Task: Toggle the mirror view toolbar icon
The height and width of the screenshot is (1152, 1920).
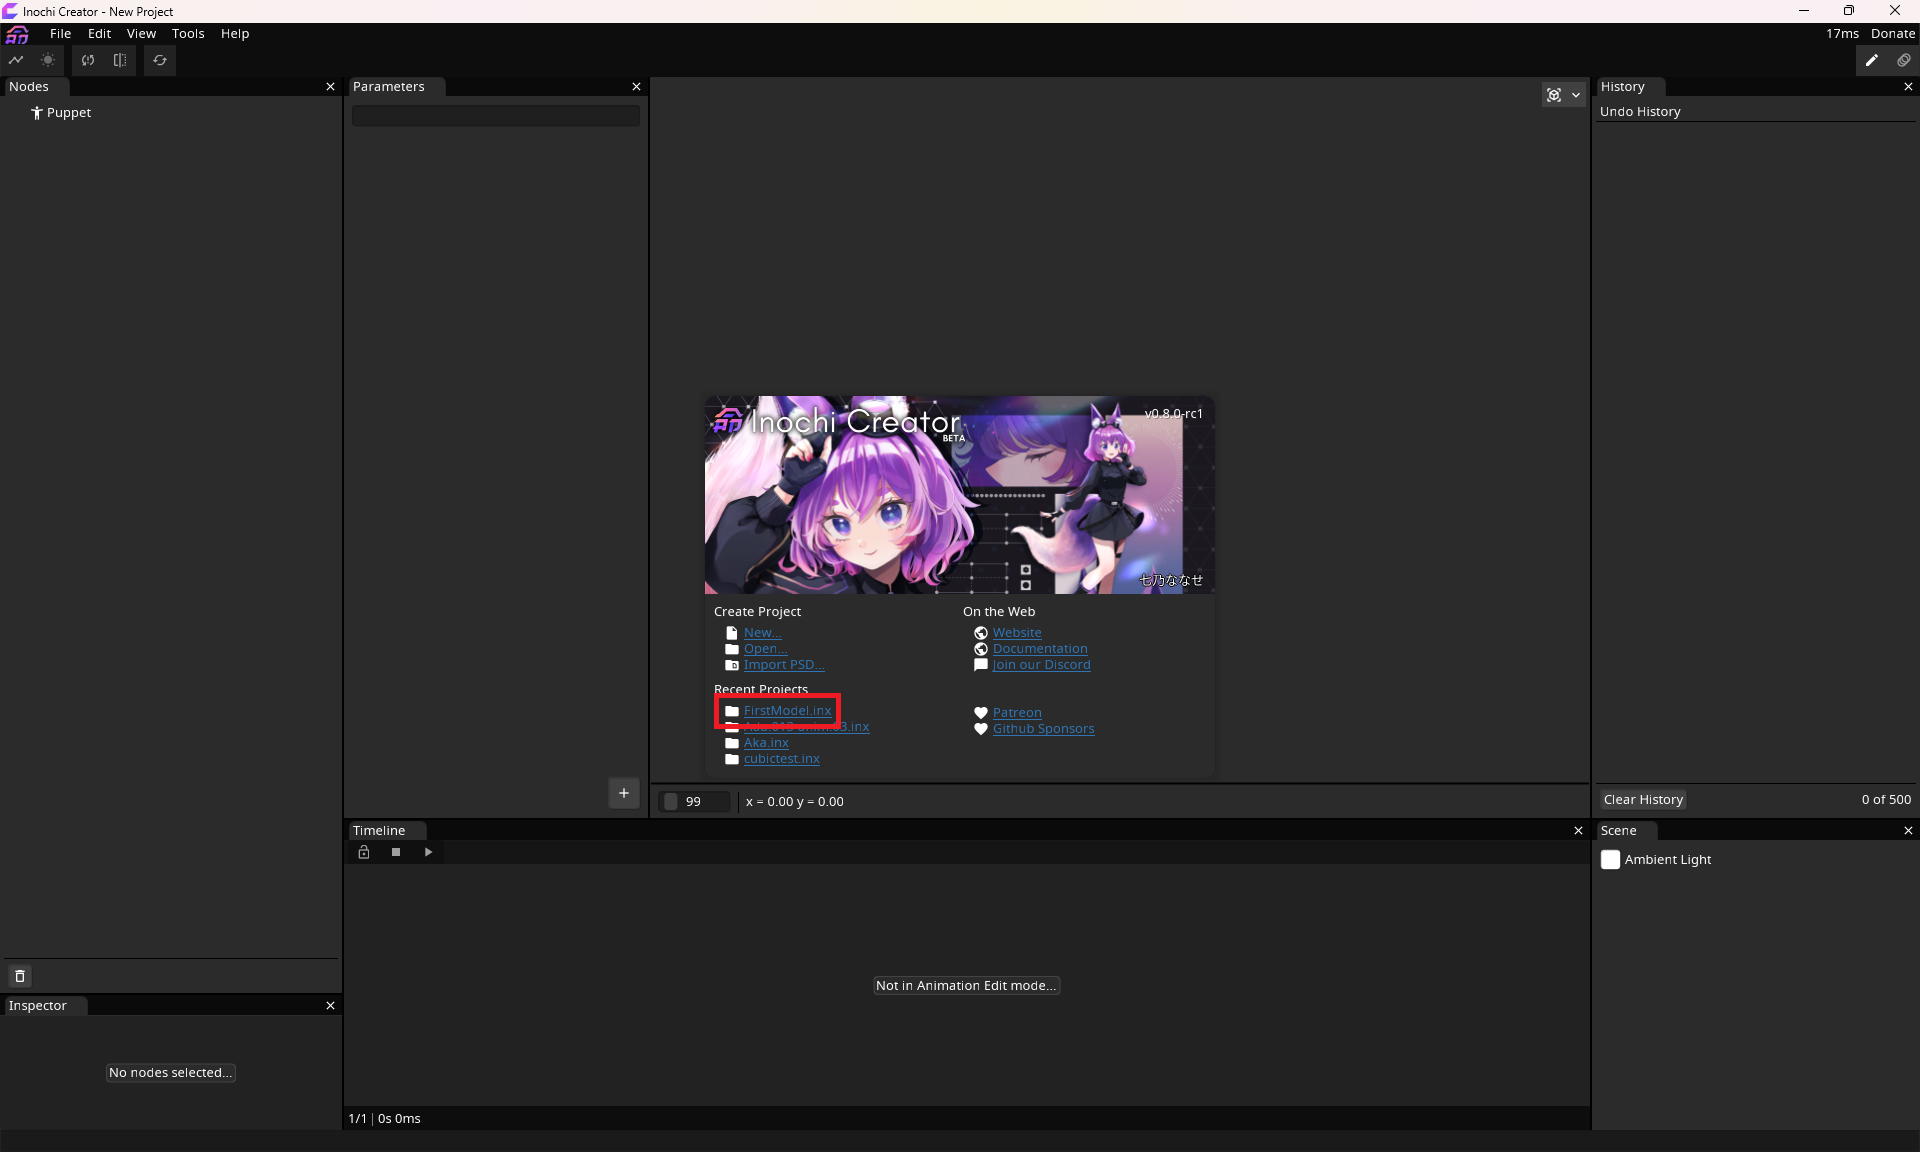Action: [x=120, y=60]
